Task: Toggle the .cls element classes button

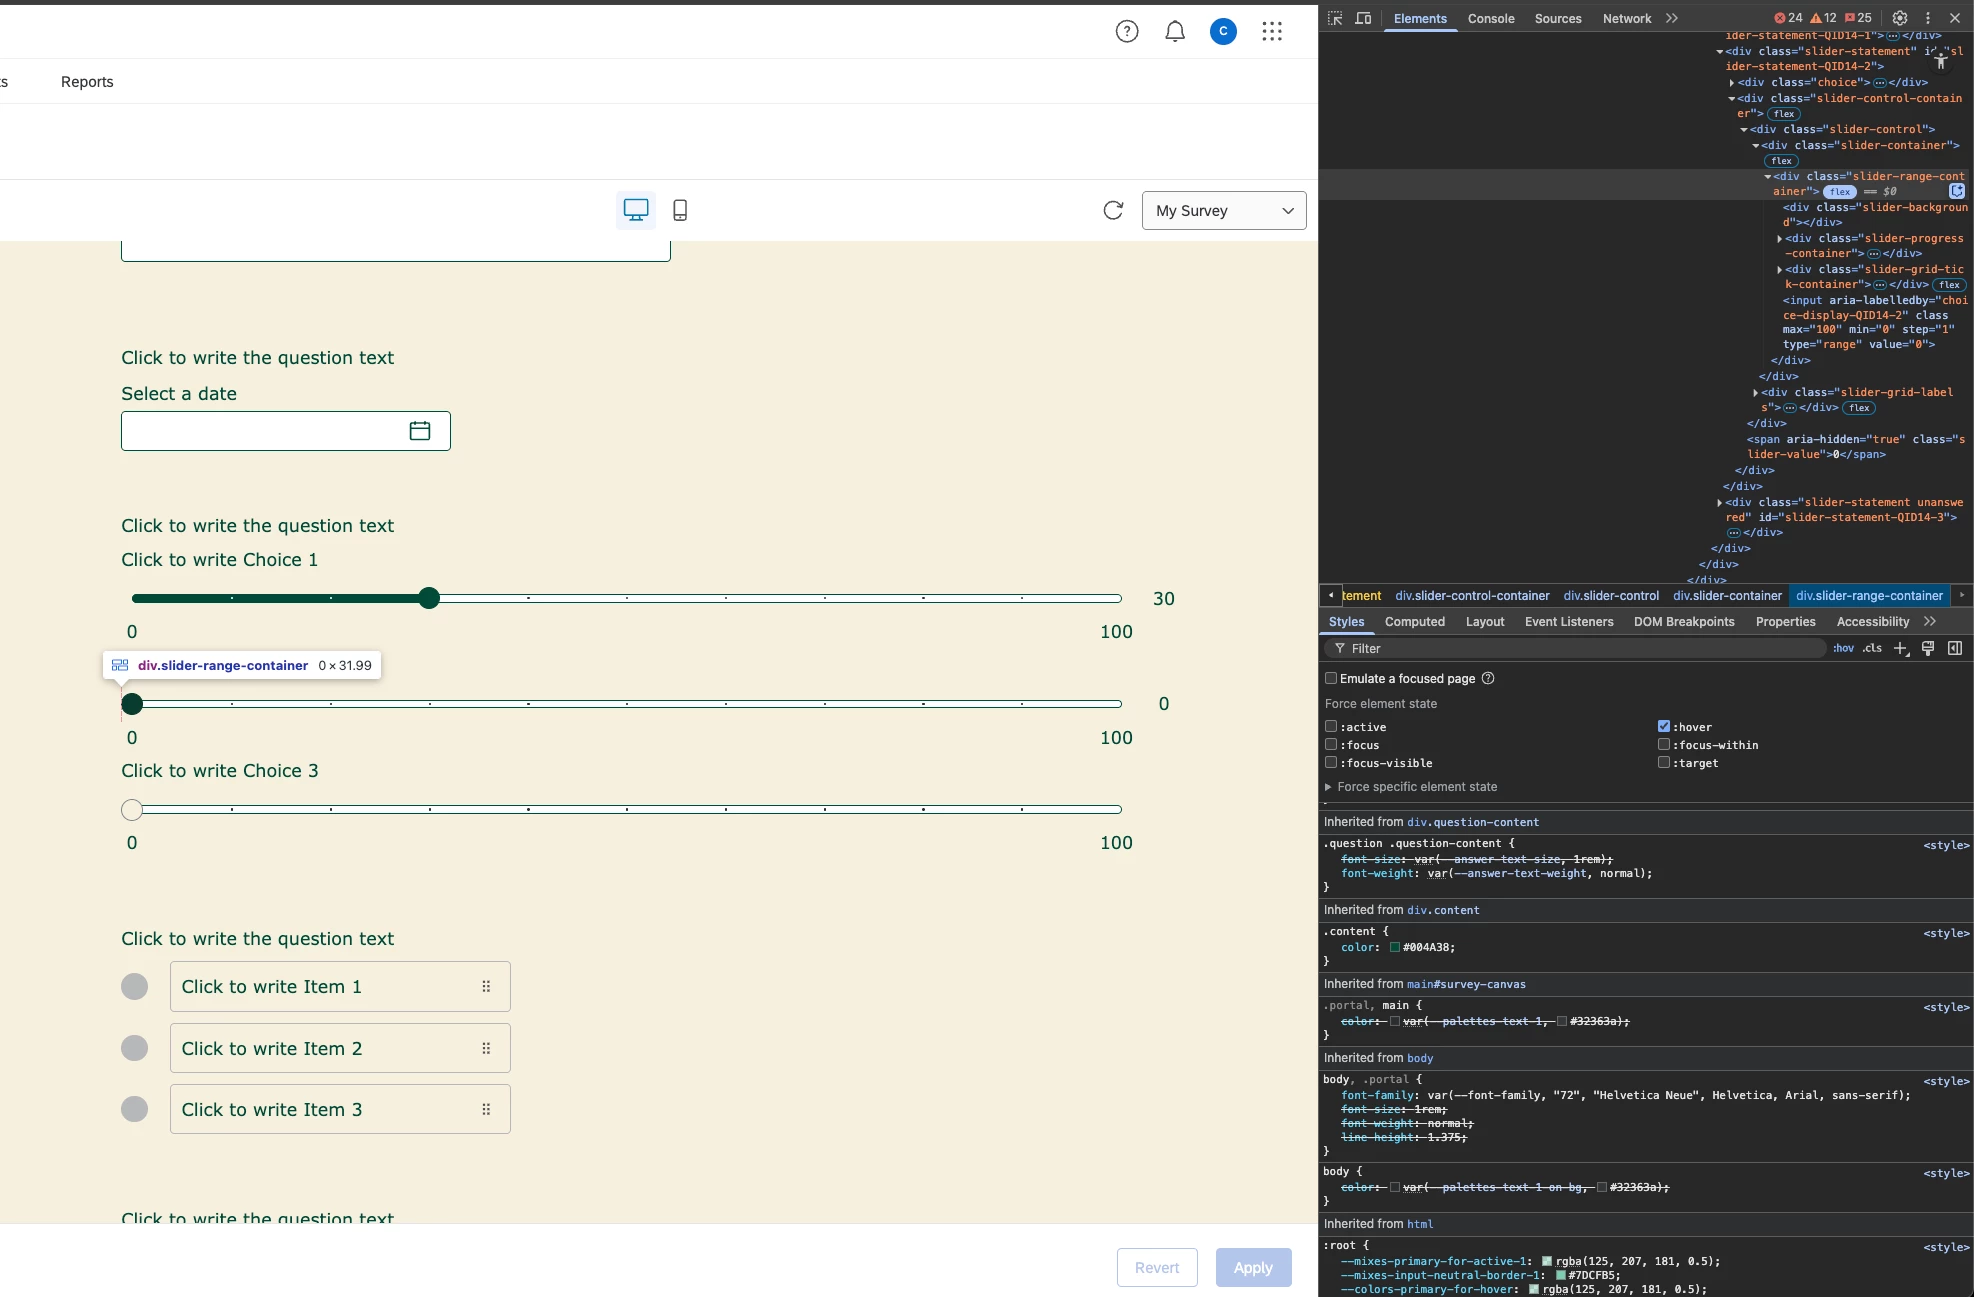Action: [x=1872, y=648]
